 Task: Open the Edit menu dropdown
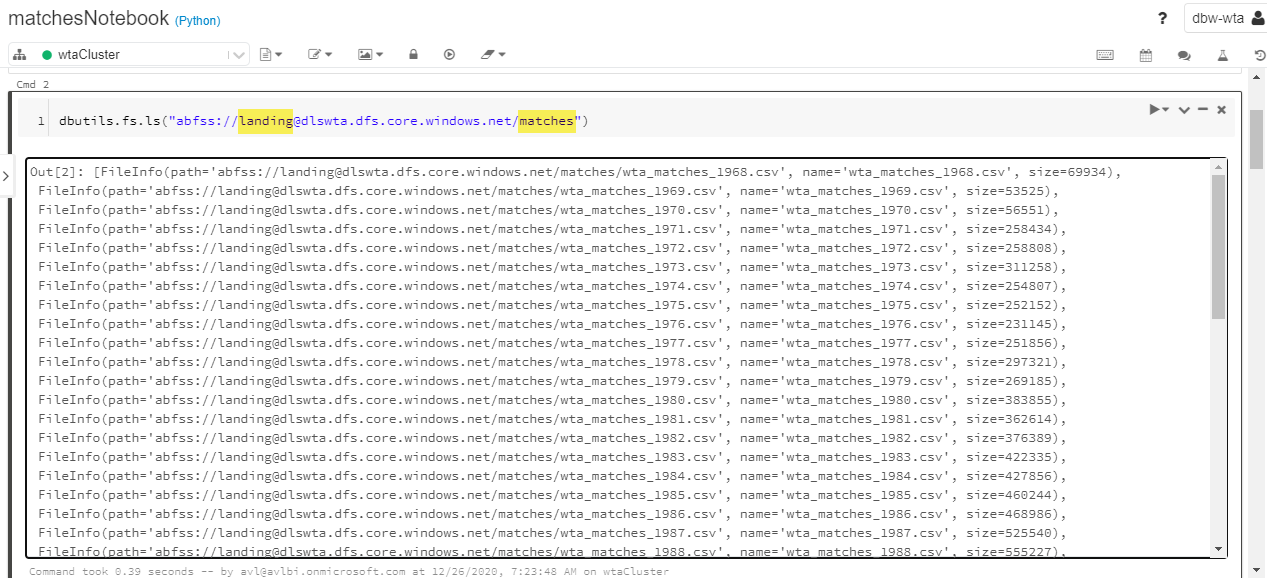pyautogui.click(x=320, y=55)
